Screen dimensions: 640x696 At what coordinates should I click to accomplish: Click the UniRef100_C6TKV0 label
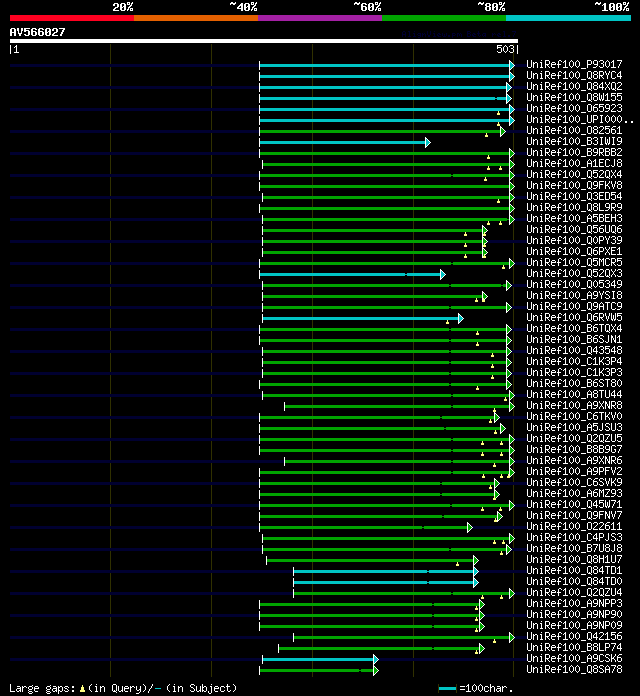coord(574,417)
